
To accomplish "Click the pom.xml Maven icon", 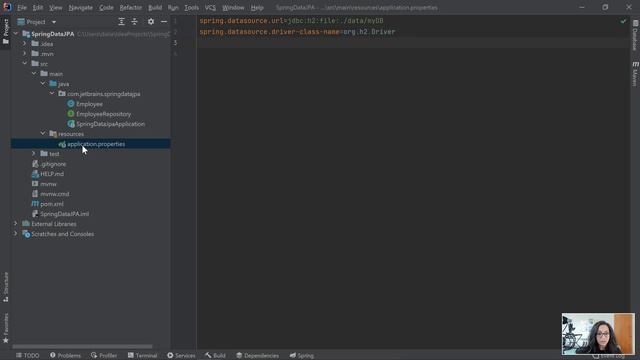I will [35, 204].
